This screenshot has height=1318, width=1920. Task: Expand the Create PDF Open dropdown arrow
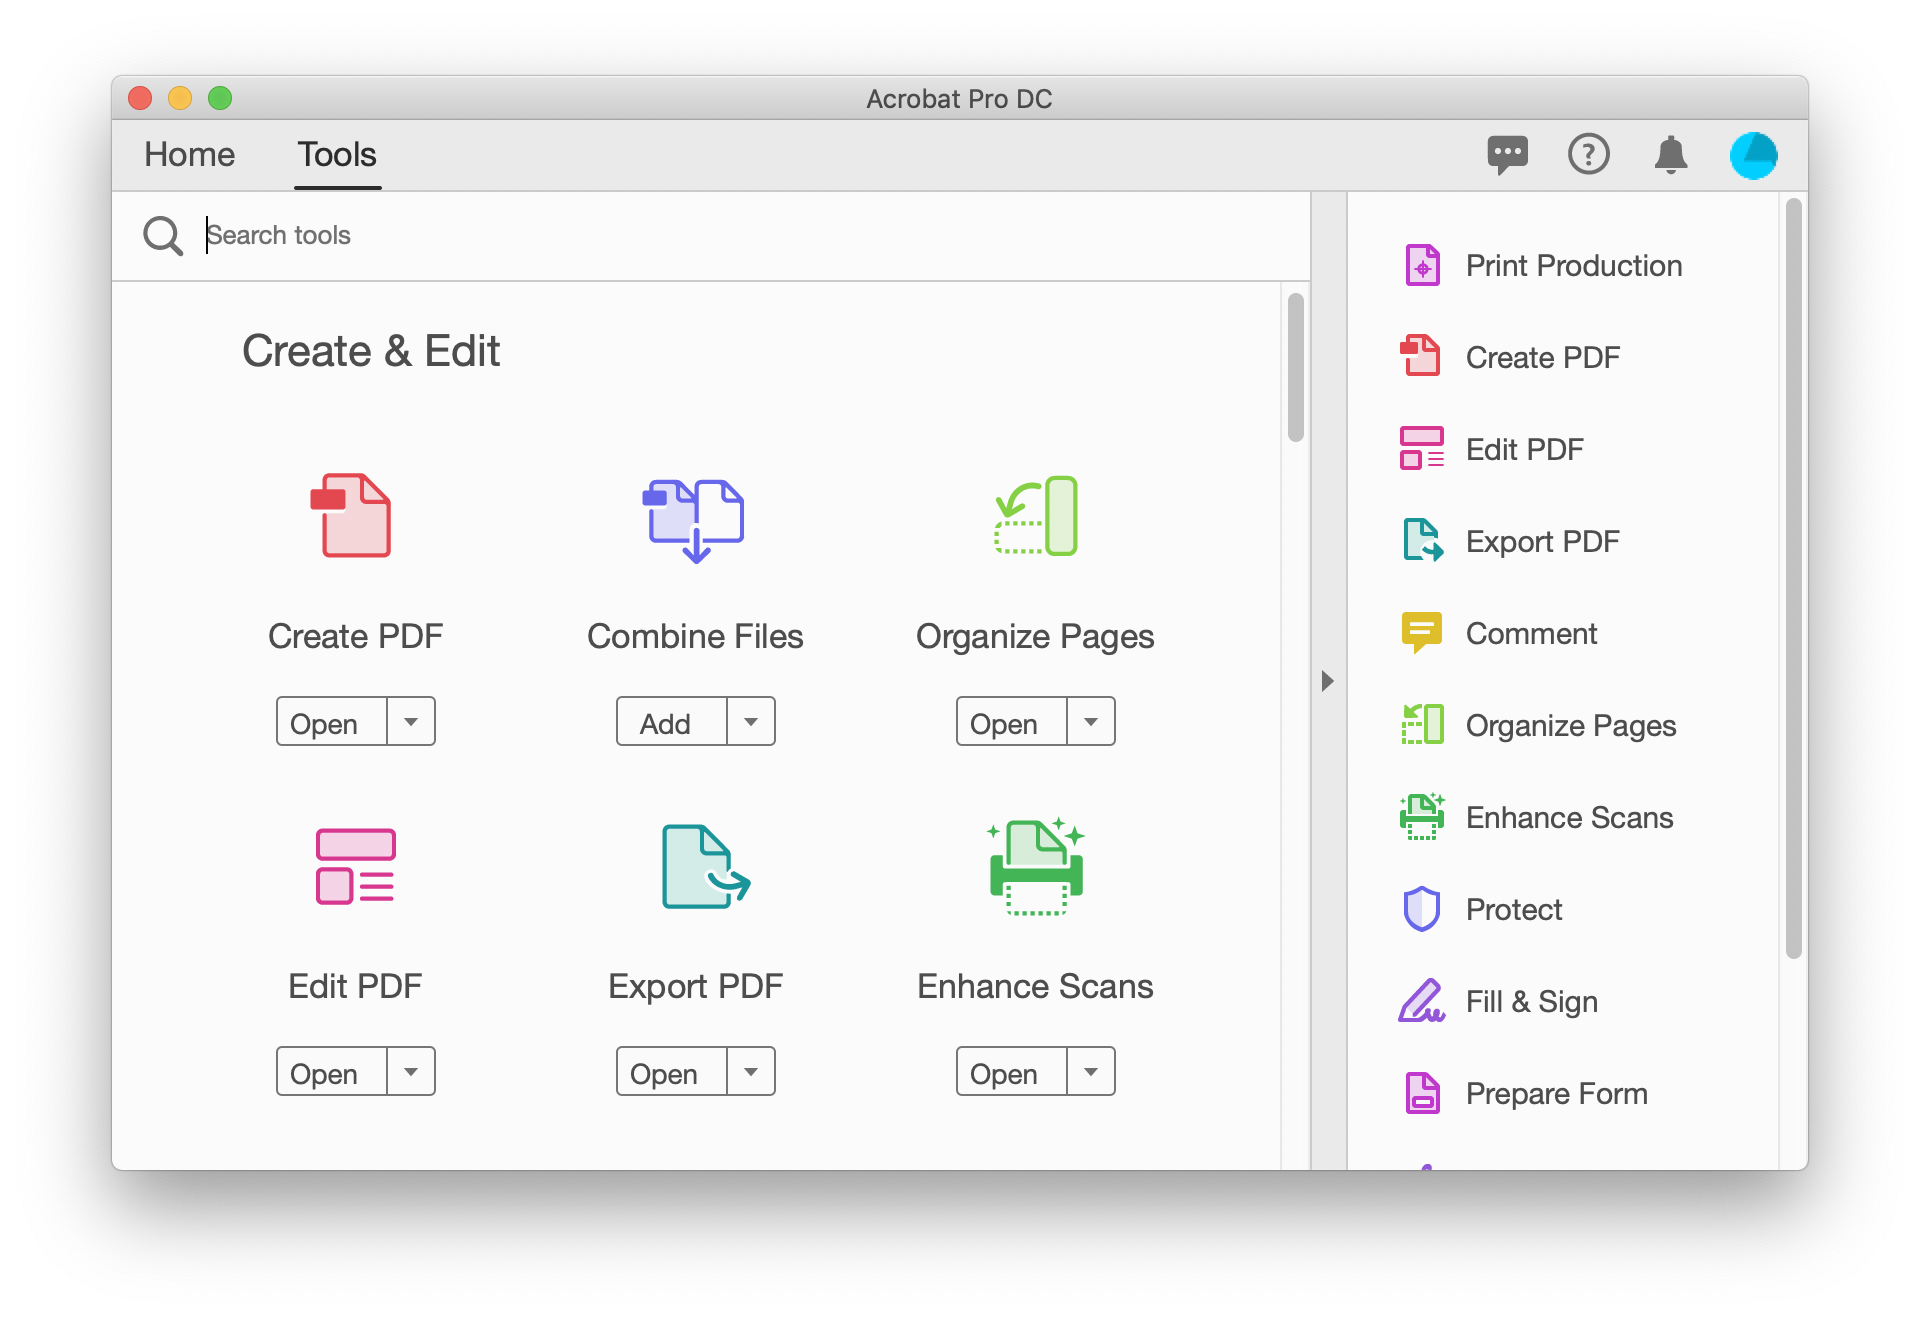pyautogui.click(x=411, y=721)
